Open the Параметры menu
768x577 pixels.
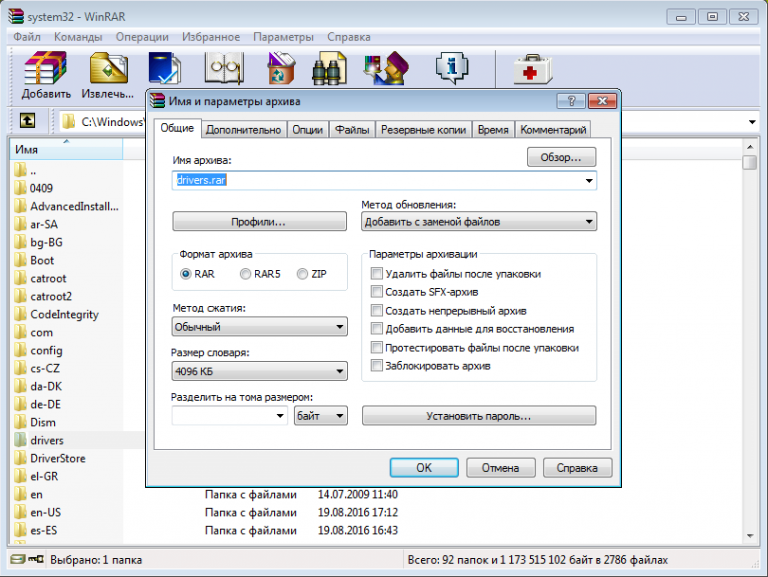click(283, 37)
